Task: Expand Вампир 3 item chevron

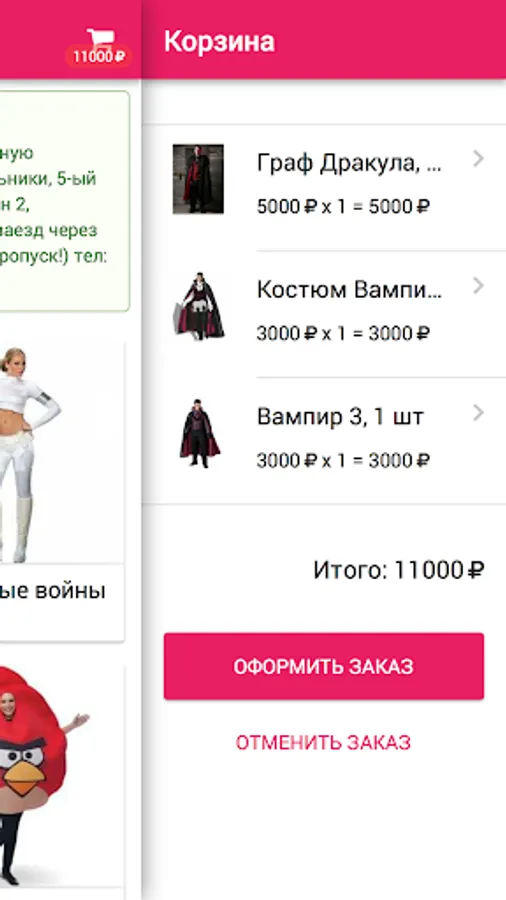Action: (478, 413)
